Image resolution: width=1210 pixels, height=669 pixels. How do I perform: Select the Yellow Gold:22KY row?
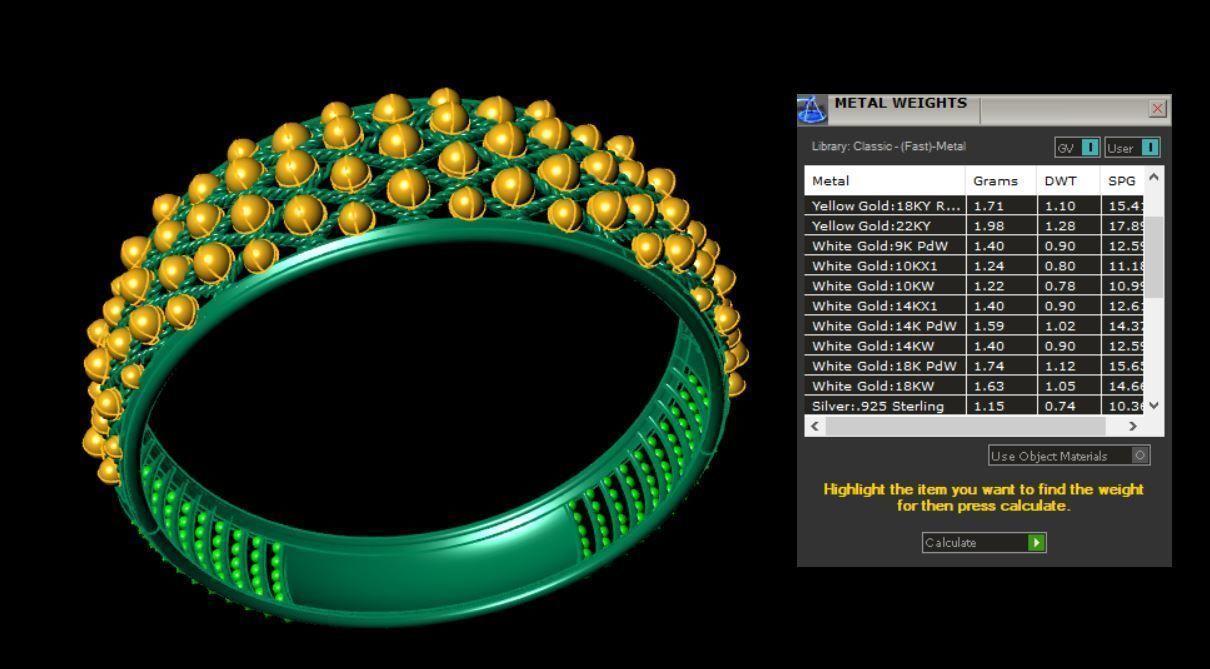(974, 226)
